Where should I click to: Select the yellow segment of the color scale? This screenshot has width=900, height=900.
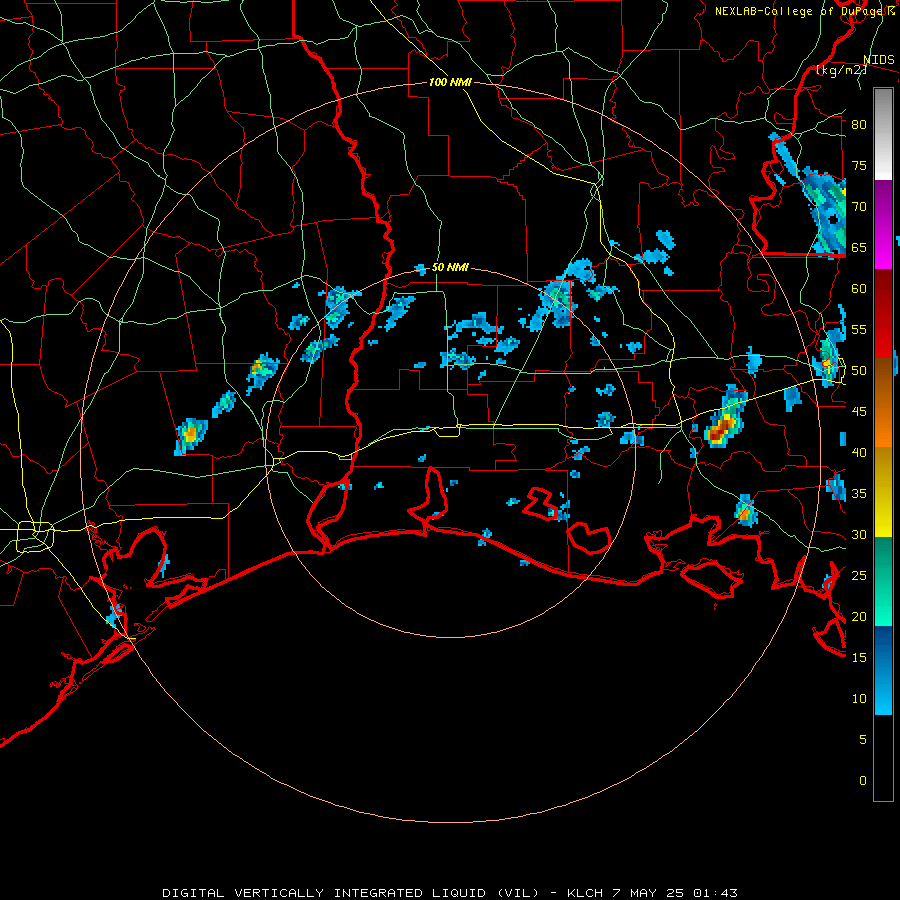[883, 492]
